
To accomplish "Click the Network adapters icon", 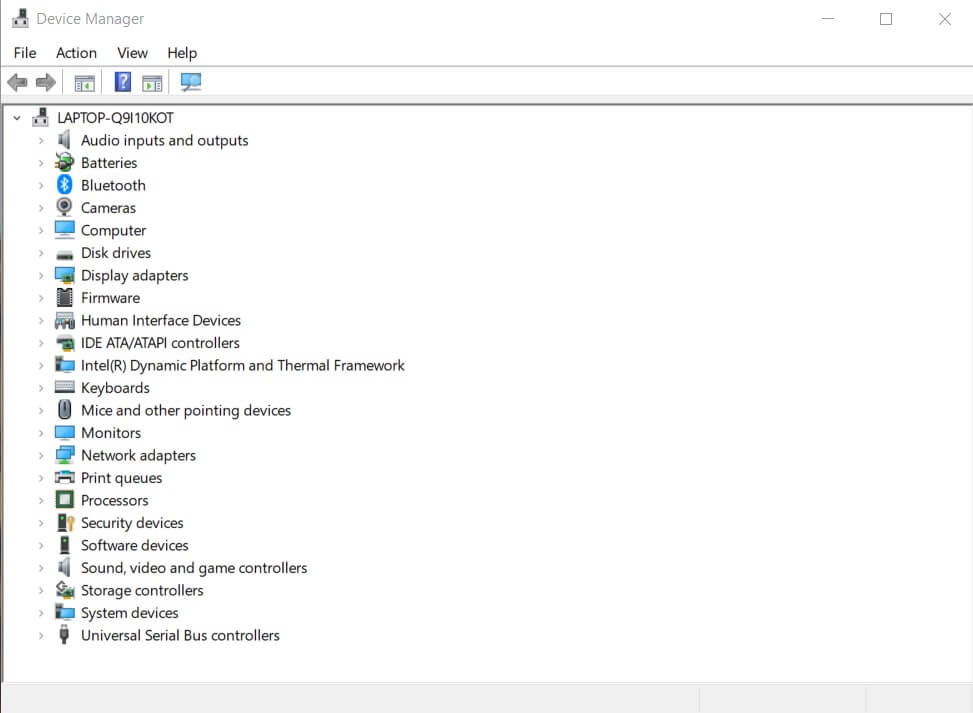I will (x=65, y=455).
